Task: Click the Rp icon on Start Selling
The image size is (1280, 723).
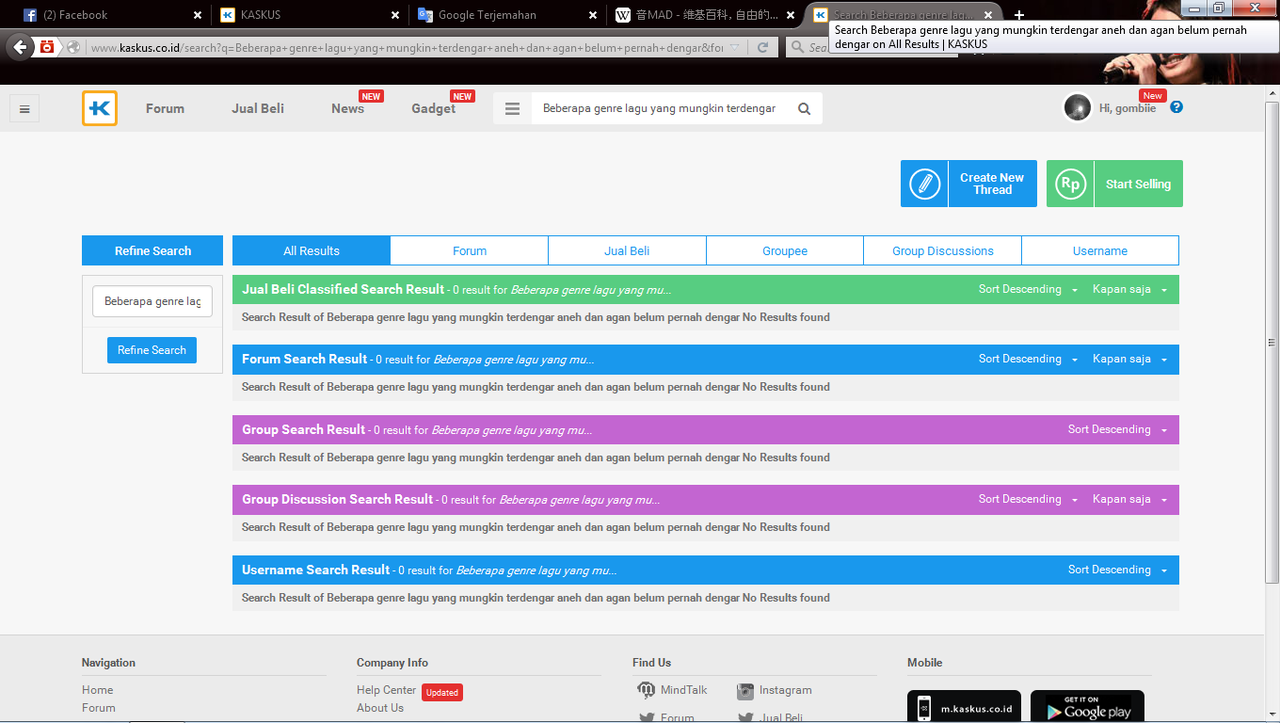Action: pos(1070,184)
